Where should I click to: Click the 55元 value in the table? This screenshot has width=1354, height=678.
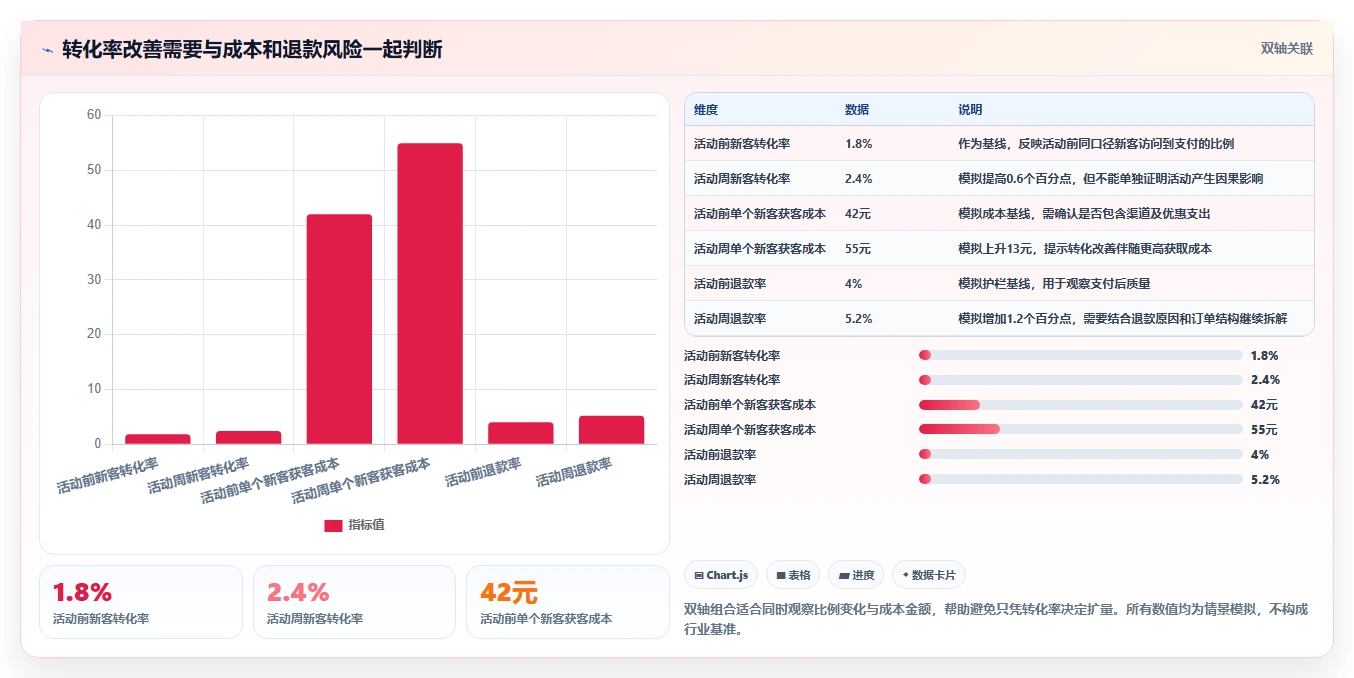pyautogui.click(x=858, y=249)
